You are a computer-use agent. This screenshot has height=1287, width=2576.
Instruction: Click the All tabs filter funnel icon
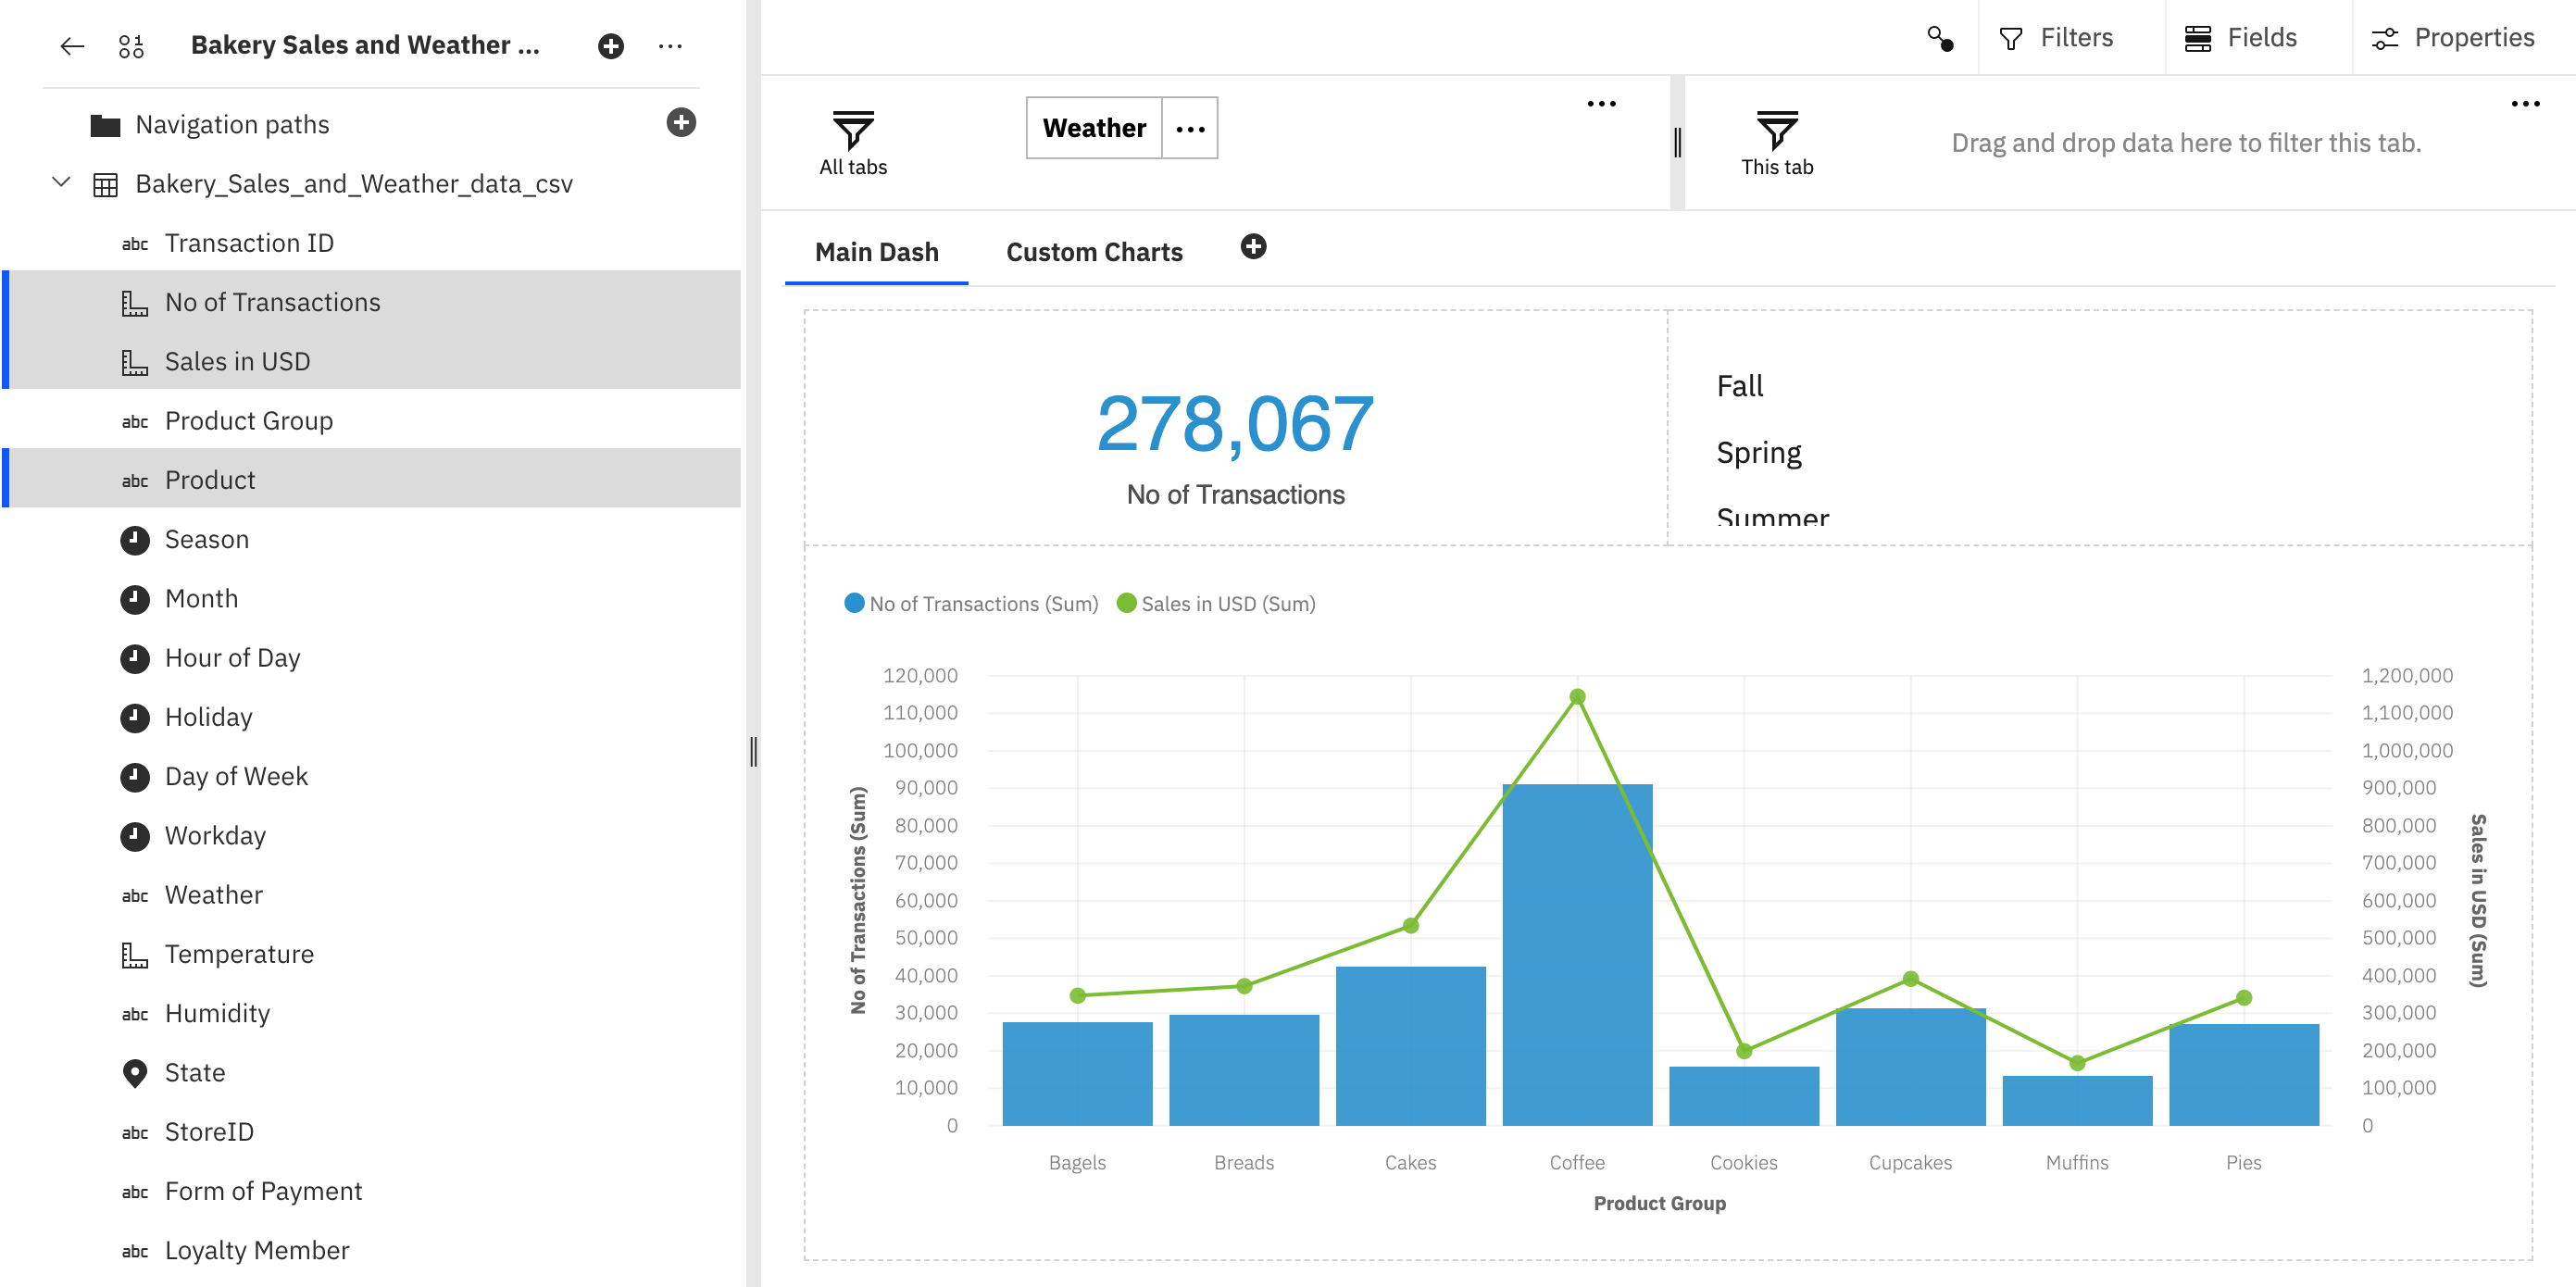point(853,128)
